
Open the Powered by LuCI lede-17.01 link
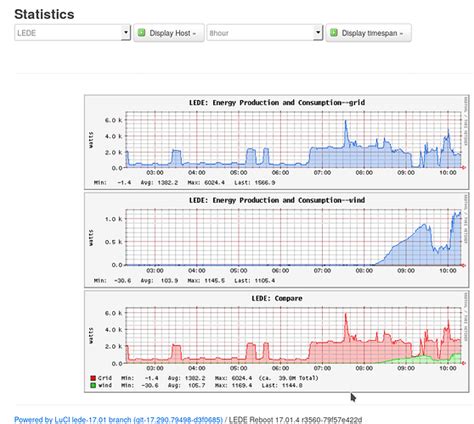pos(118,420)
